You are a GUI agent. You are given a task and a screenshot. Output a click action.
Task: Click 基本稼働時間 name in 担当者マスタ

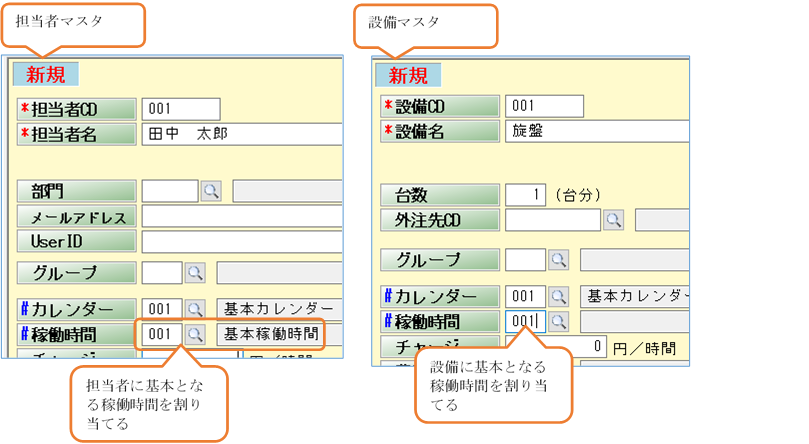(271, 334)
